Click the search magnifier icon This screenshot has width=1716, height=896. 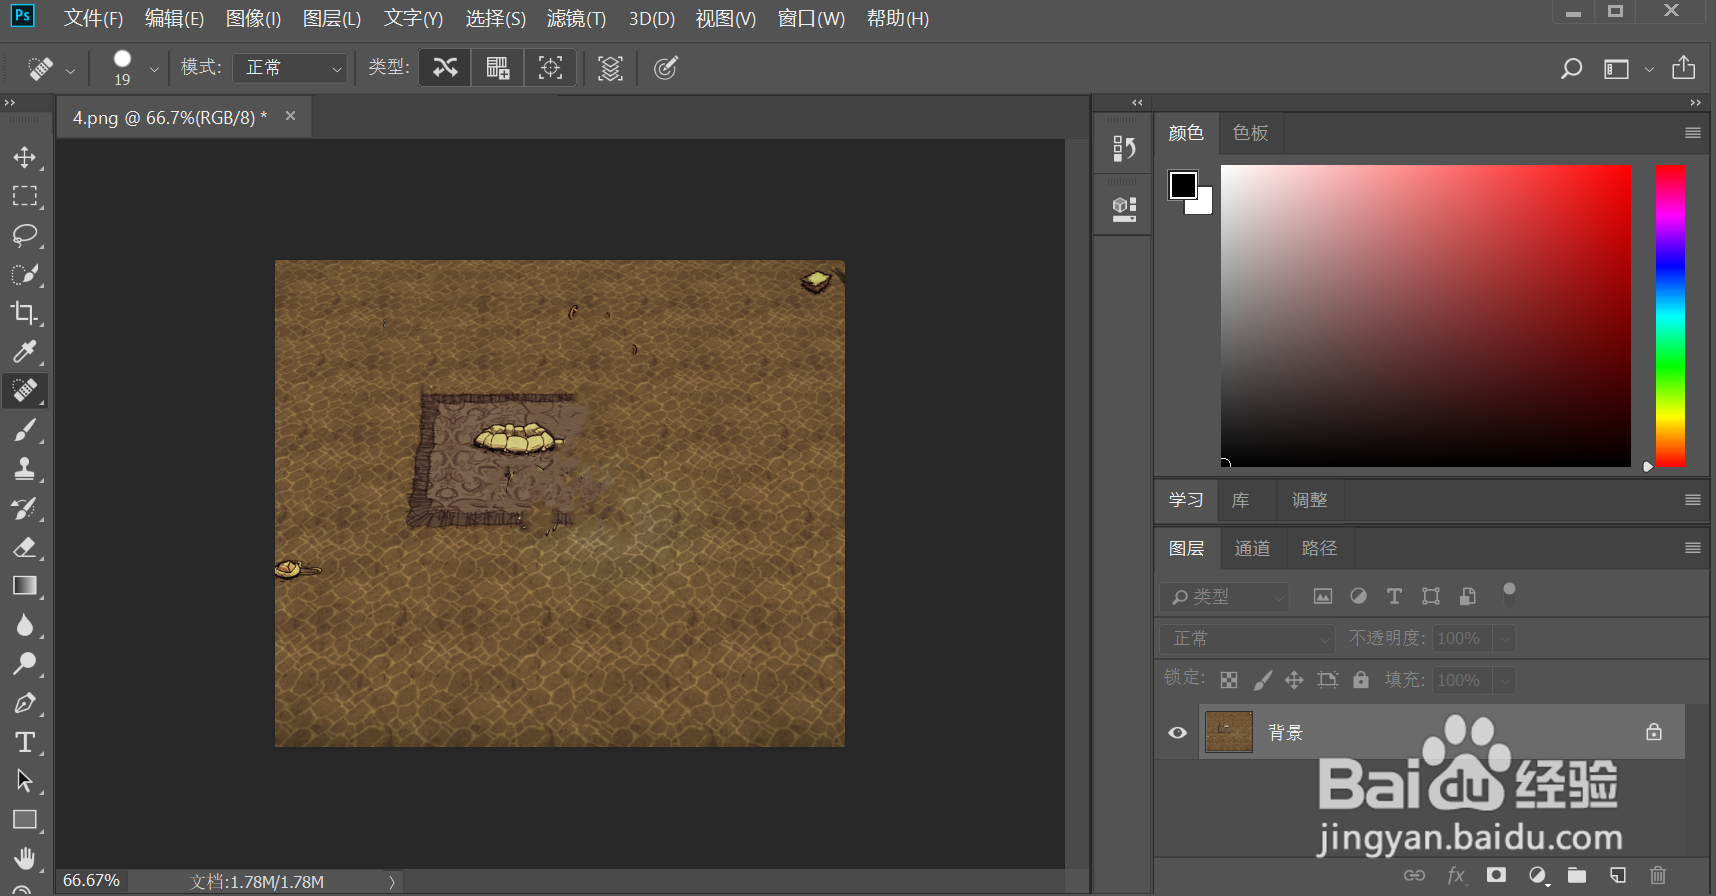point(1571,68)
